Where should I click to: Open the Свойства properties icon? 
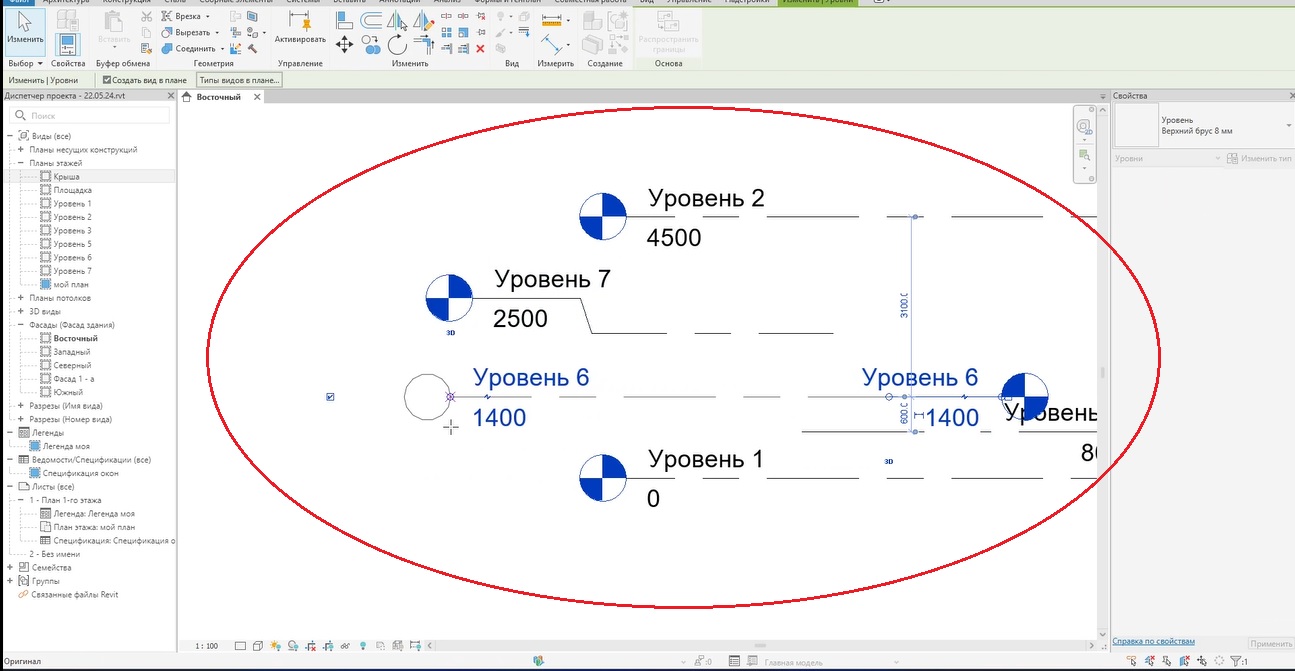68,45
